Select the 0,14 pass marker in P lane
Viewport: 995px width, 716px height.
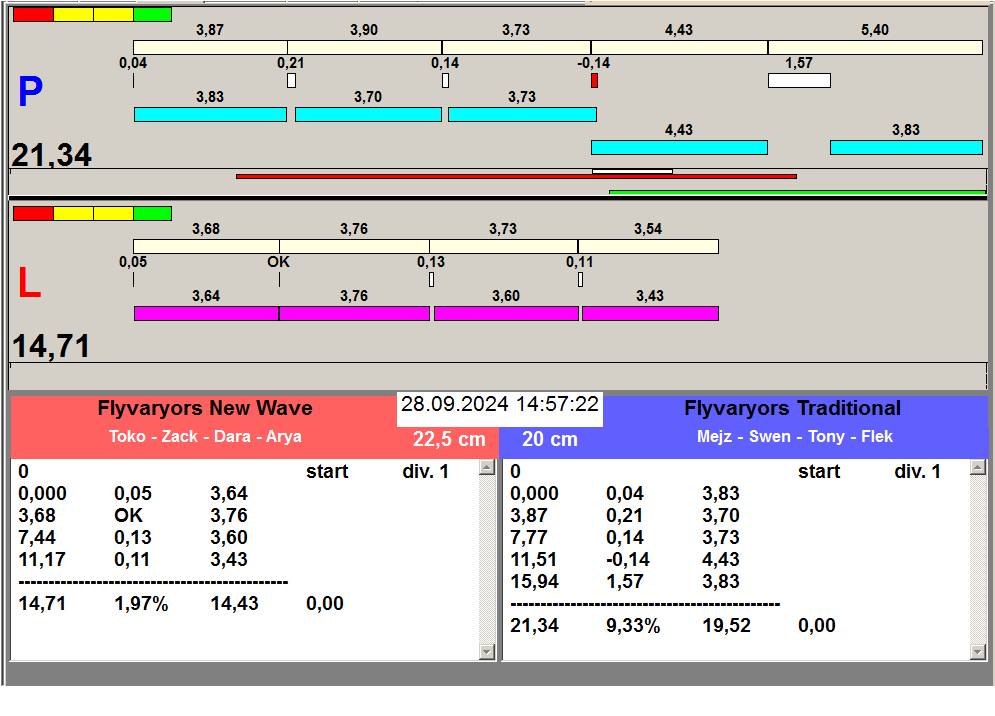445,81
